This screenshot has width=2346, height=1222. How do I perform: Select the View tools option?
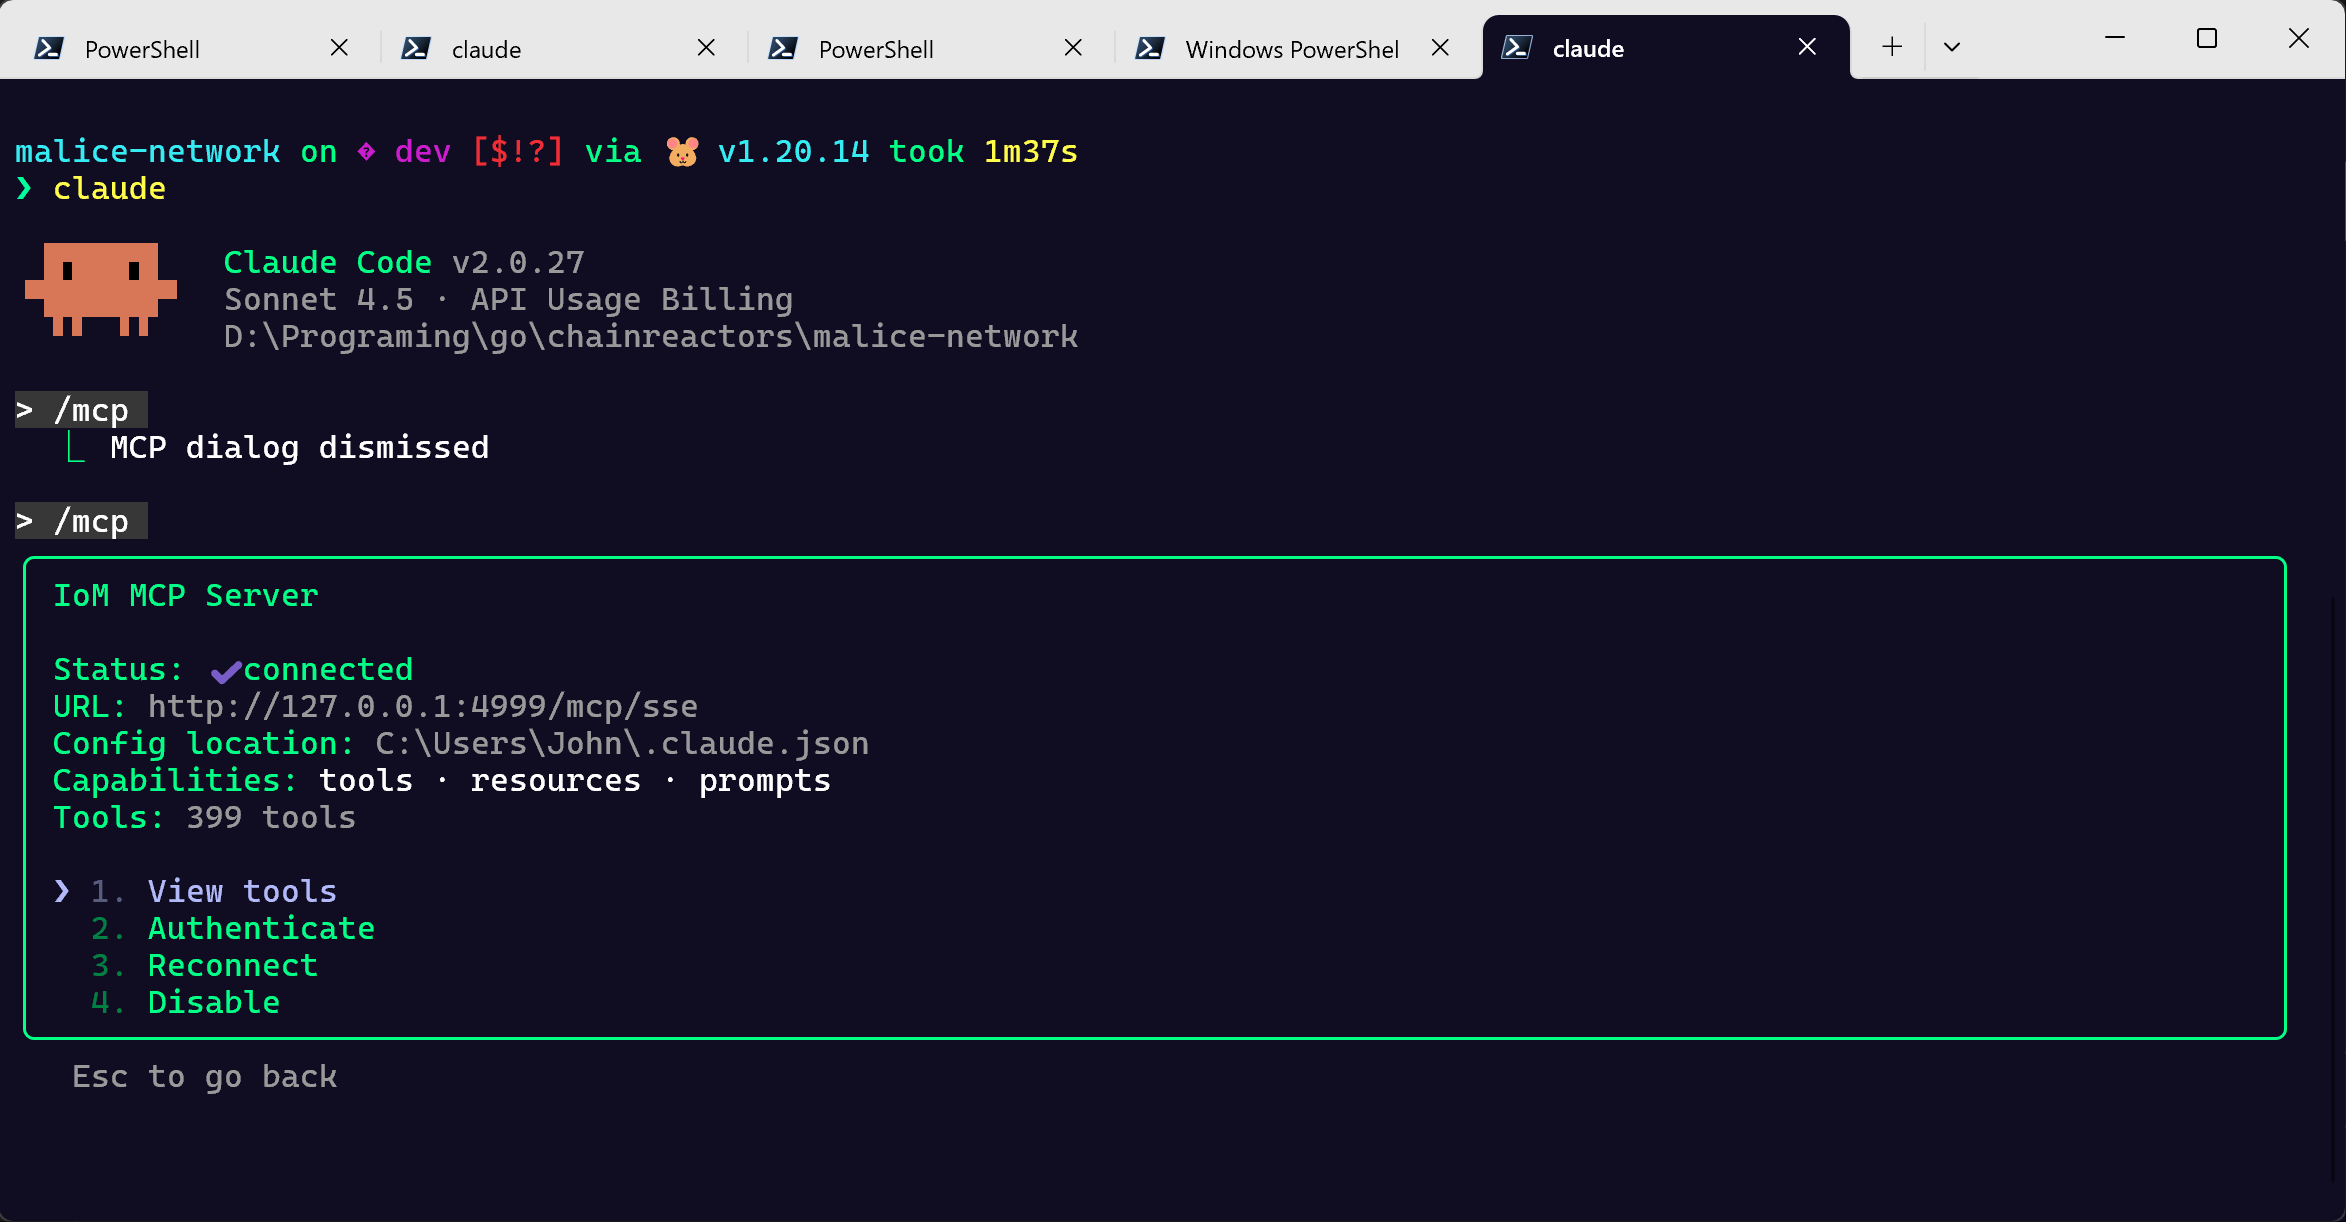(x=242, y=891)
